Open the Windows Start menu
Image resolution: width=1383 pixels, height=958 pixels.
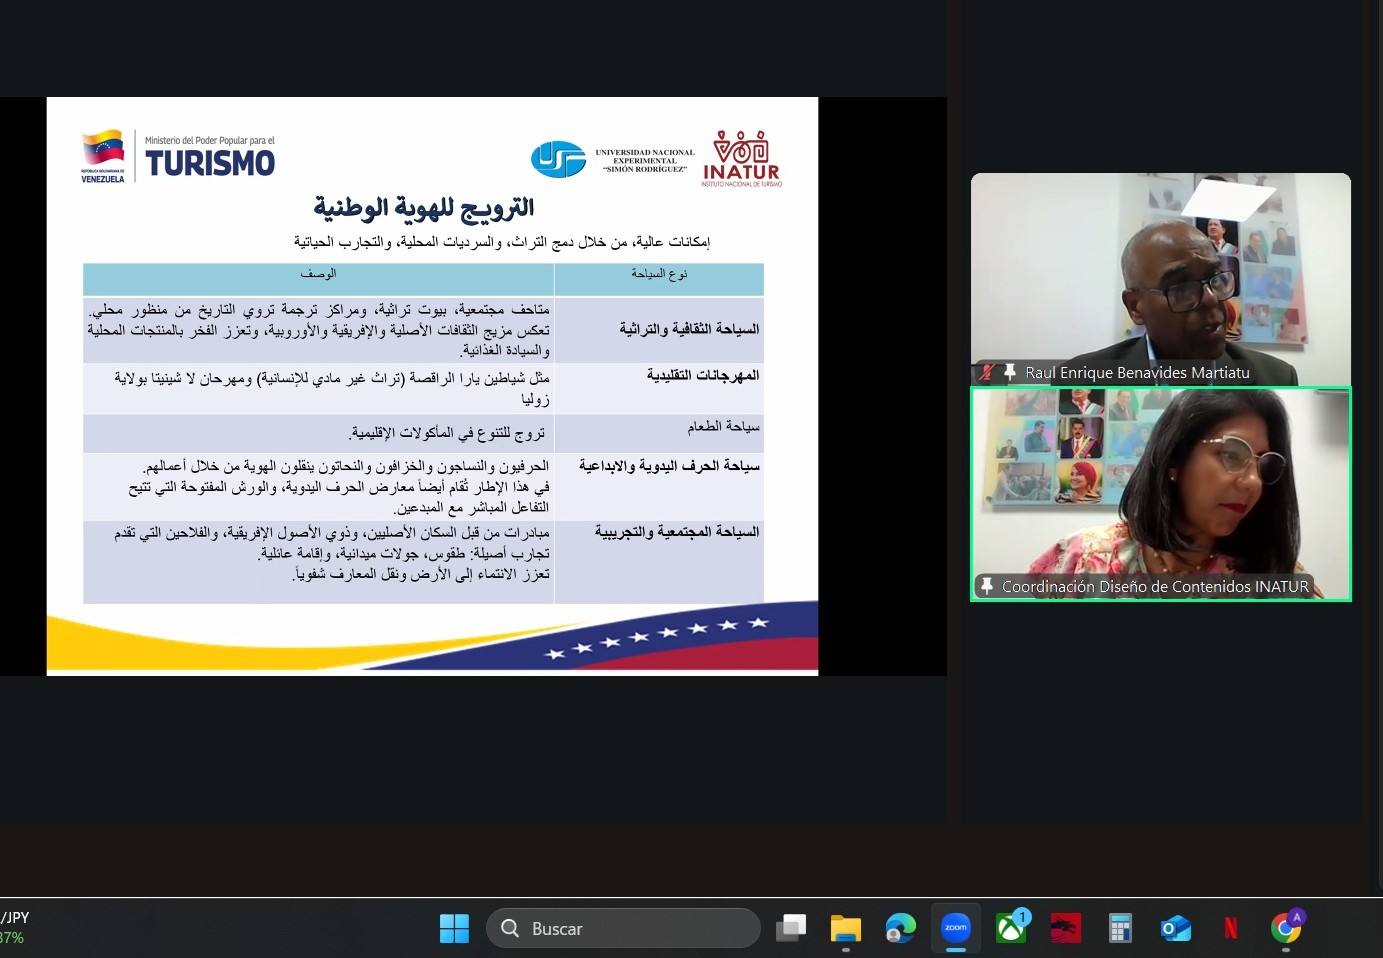pyautogui.click(x=454, y=929)
